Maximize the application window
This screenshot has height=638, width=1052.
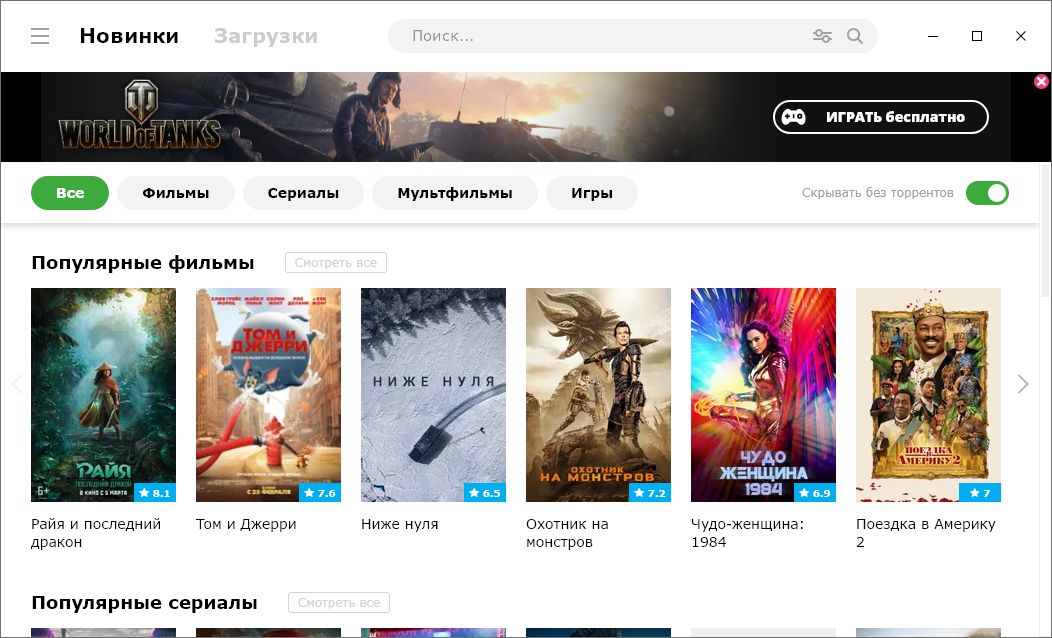977,36
